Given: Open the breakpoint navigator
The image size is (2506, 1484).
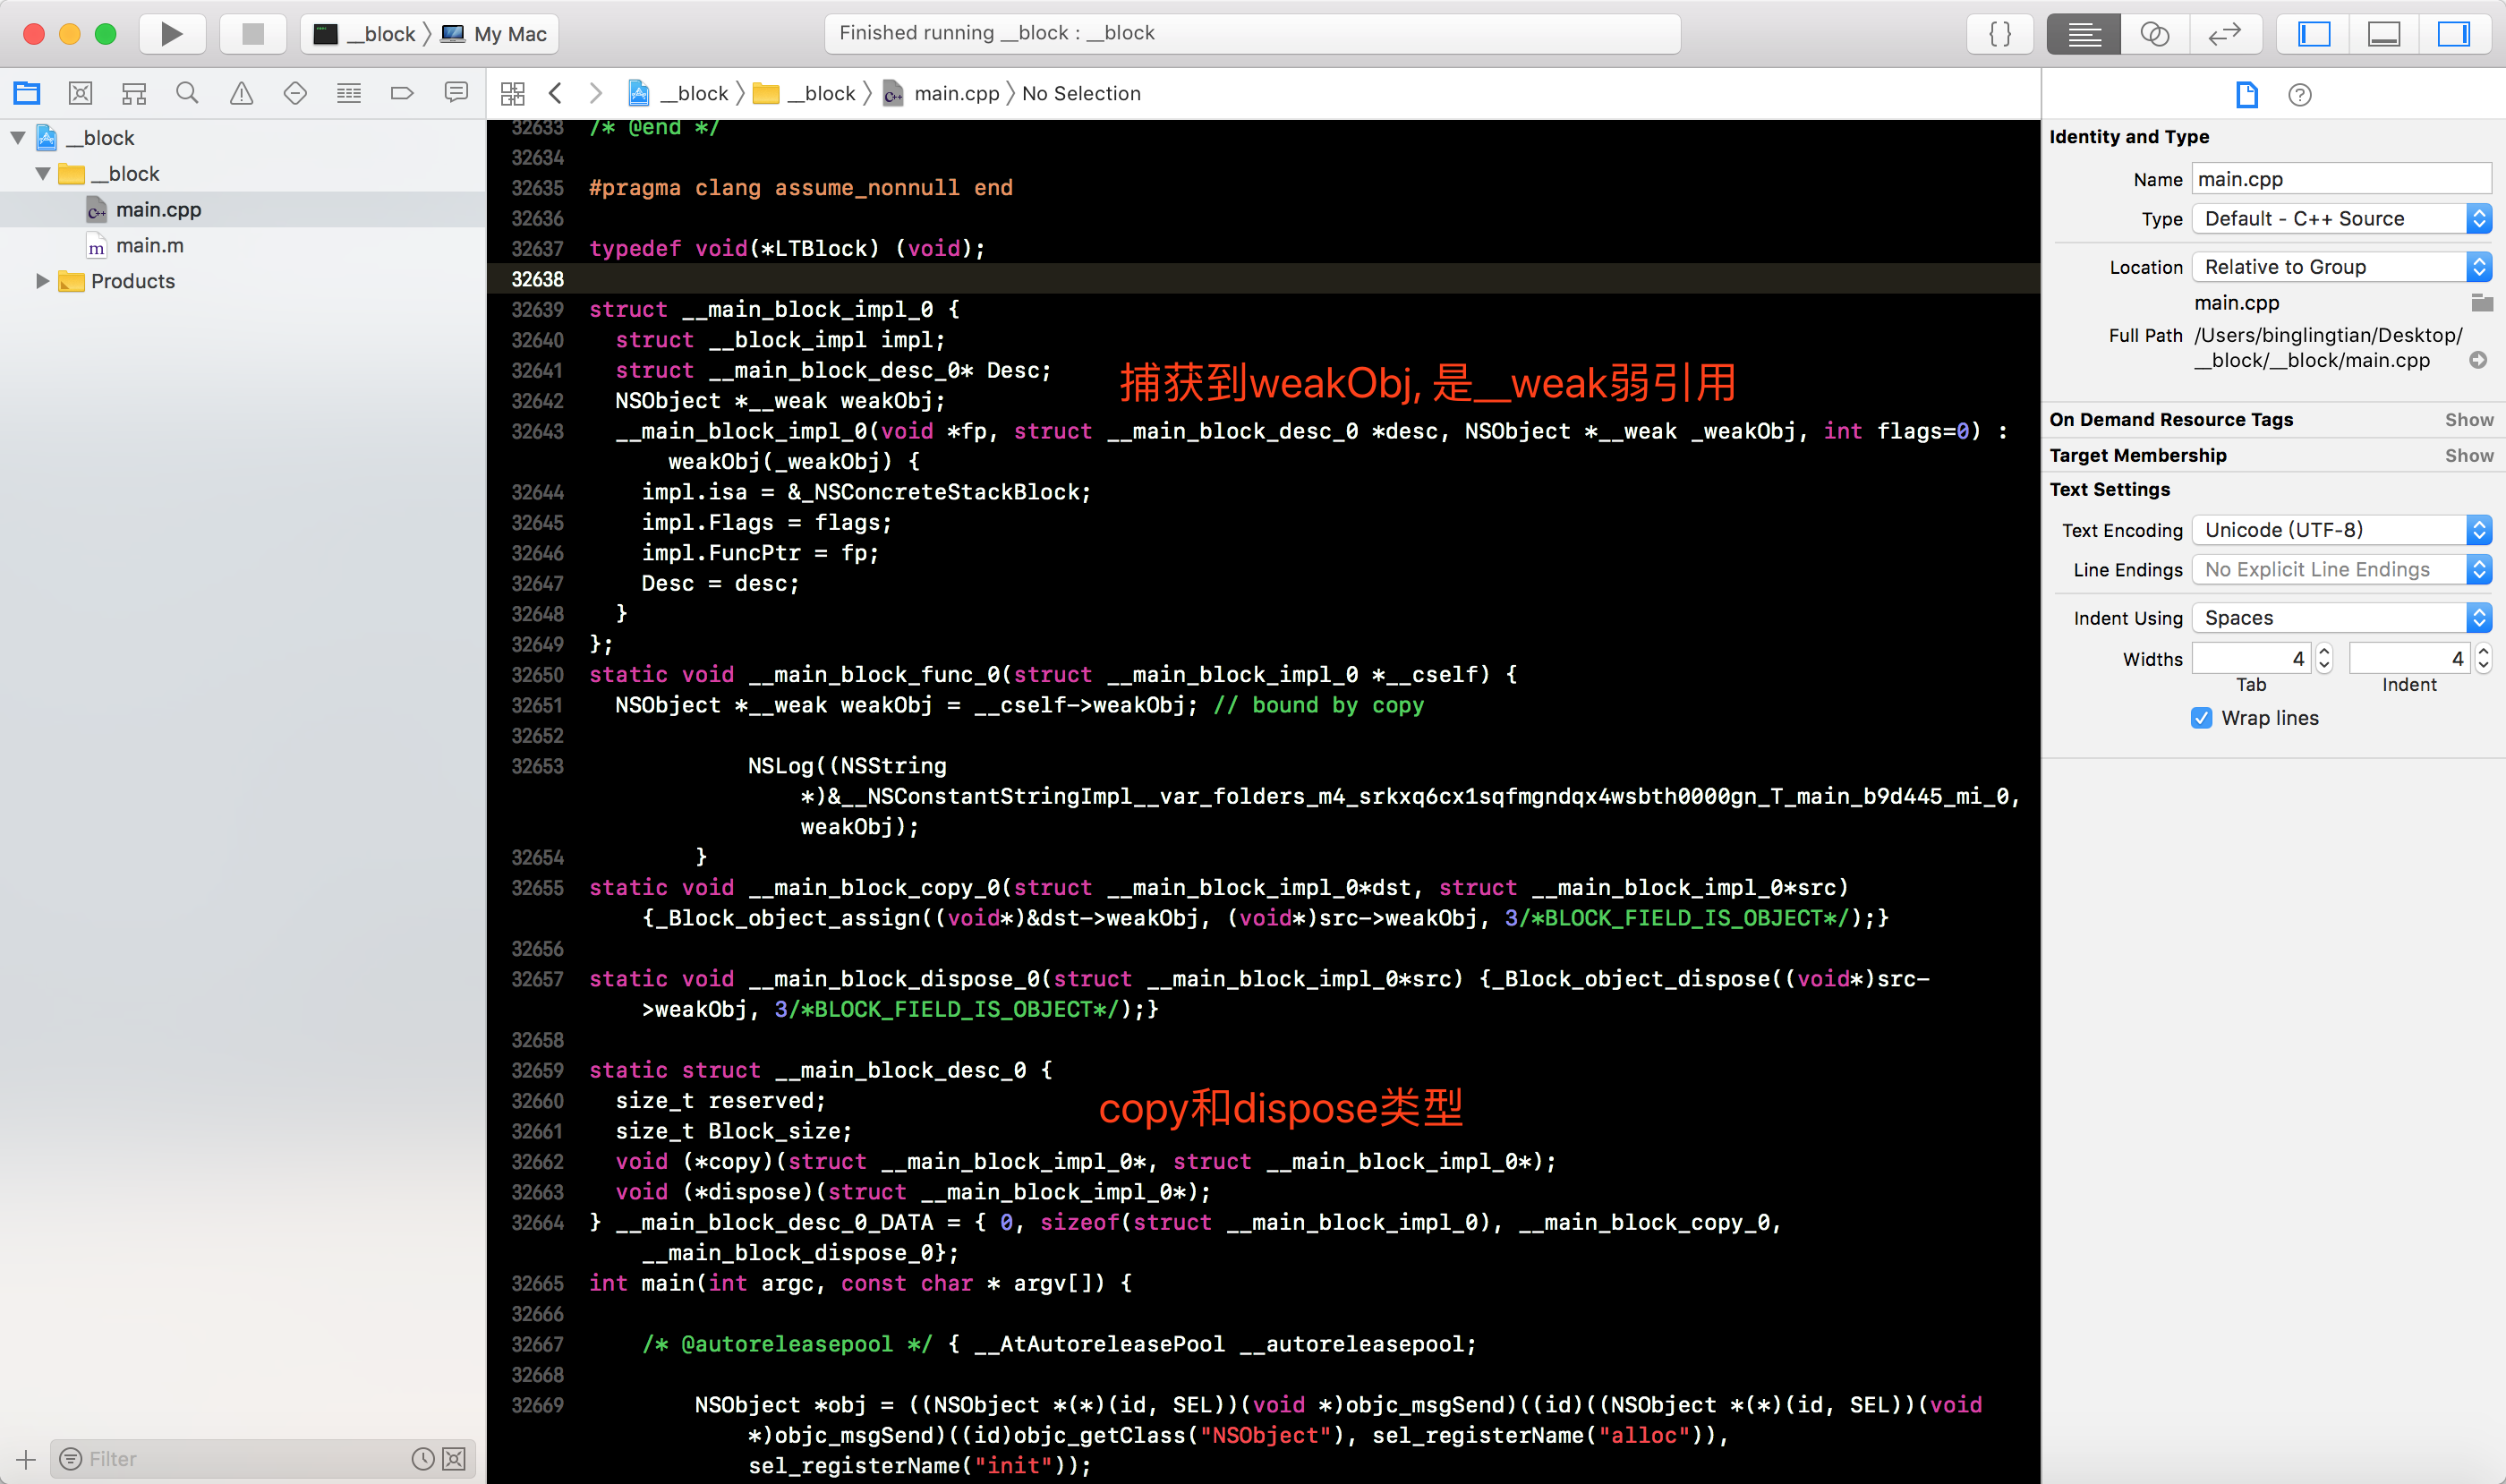Looking at the screenshot, I should point(402,93).
